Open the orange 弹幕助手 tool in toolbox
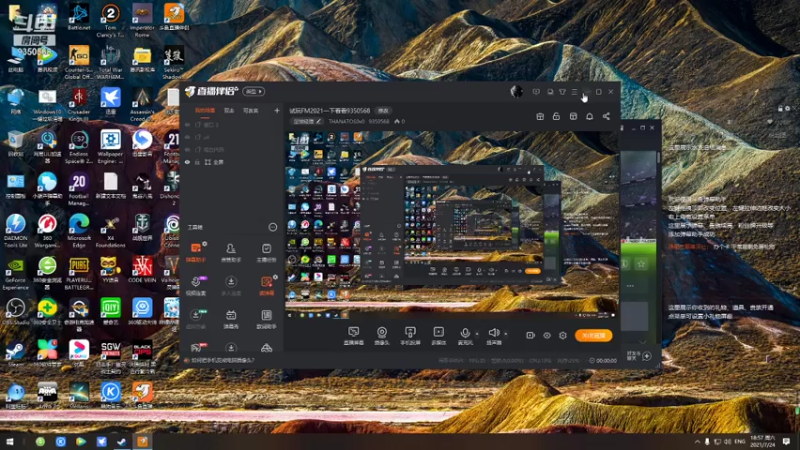Image resolution: width=800 pixels, height=450 pixels. tap(195, 252)
